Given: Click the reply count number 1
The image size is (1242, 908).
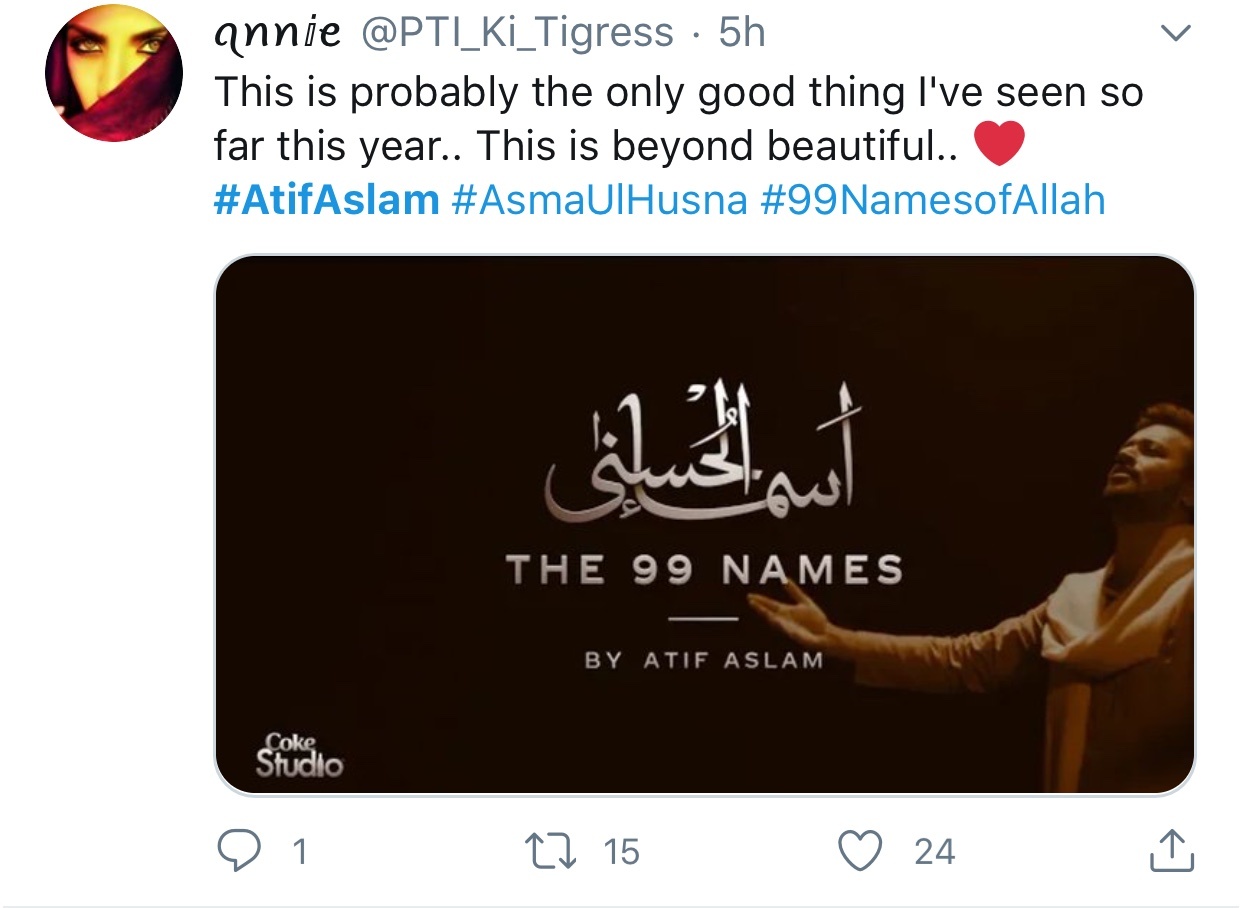Looking at the screenshot, I should 298,852.
